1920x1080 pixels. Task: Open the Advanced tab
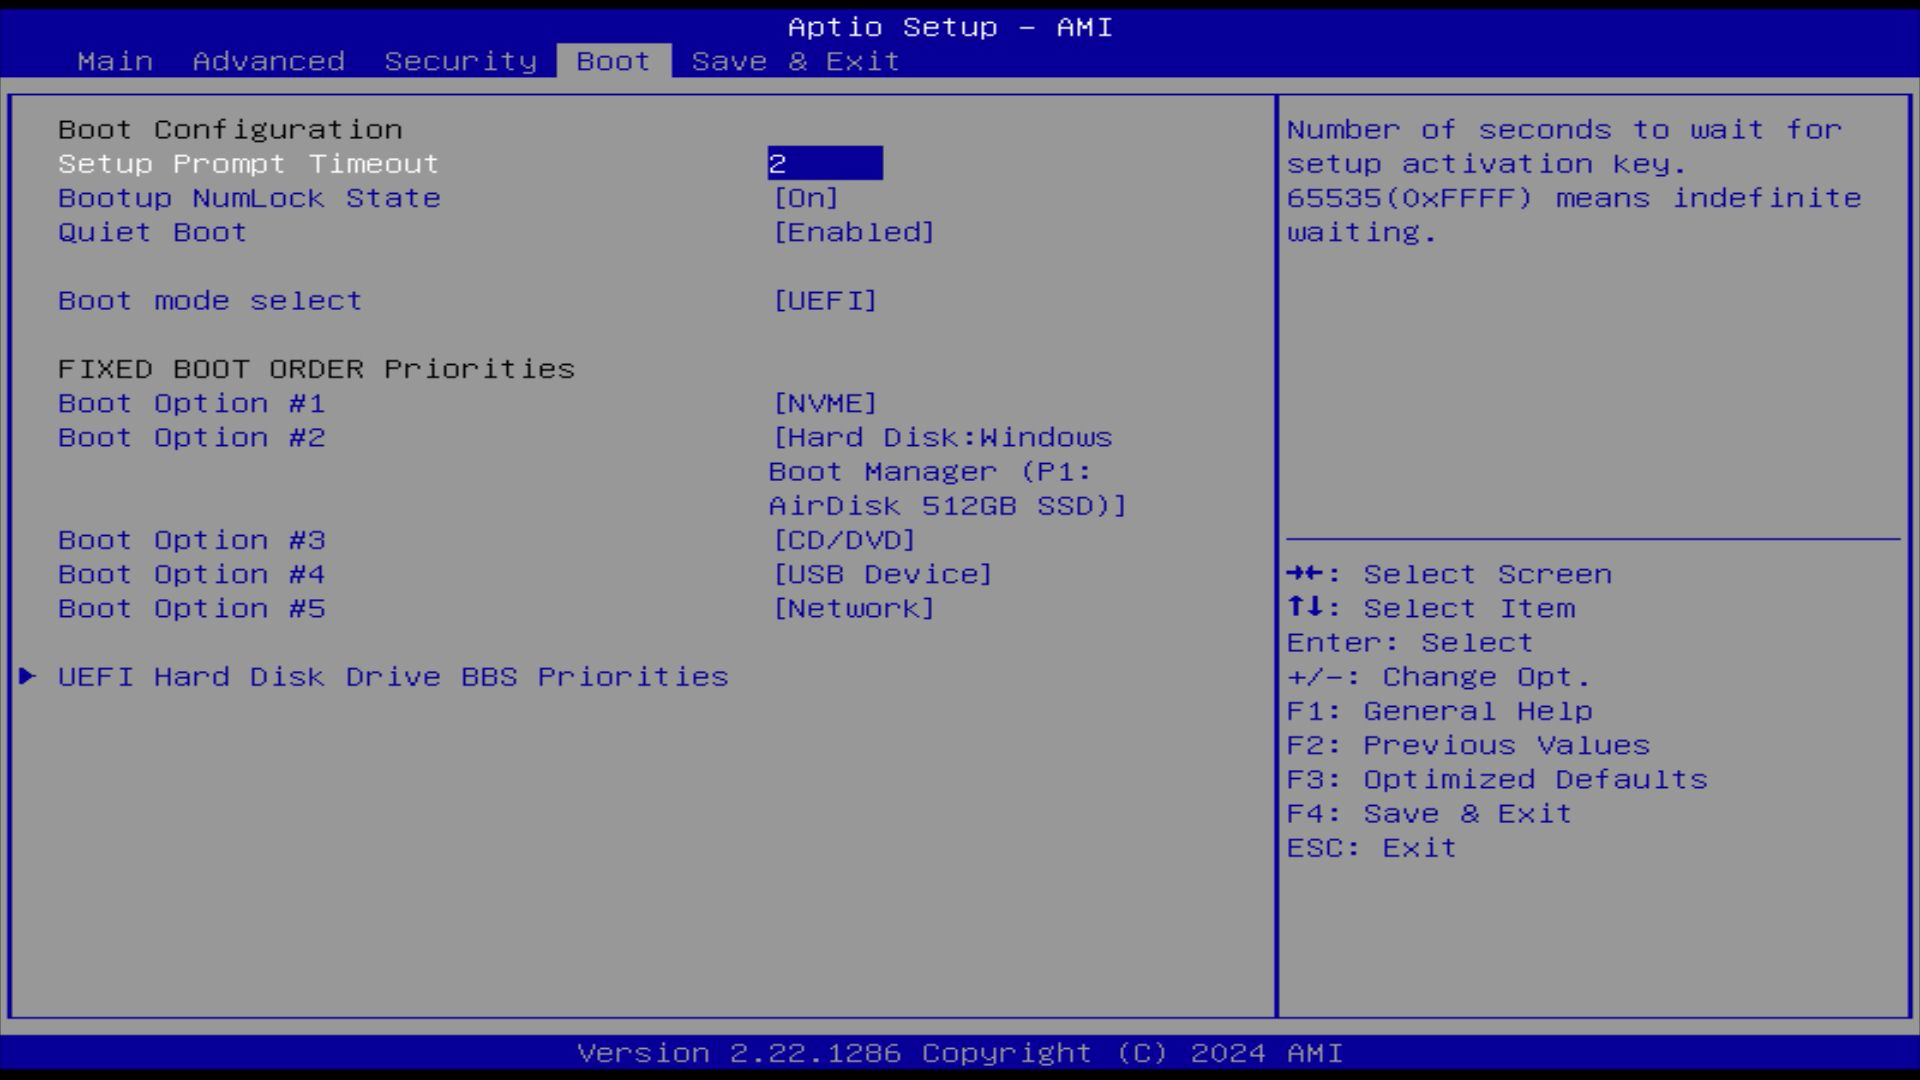pyautogui.click(x=268, y=61)
